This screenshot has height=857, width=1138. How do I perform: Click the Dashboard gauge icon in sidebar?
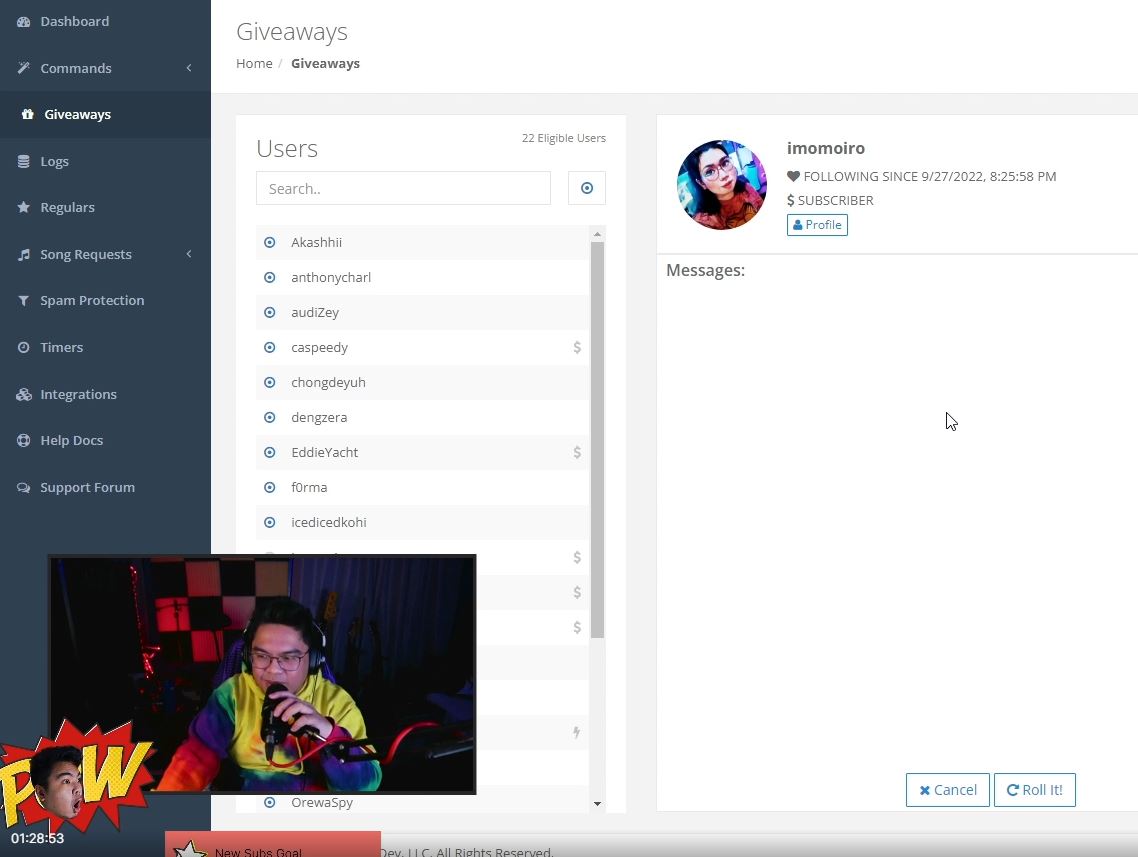24,22
